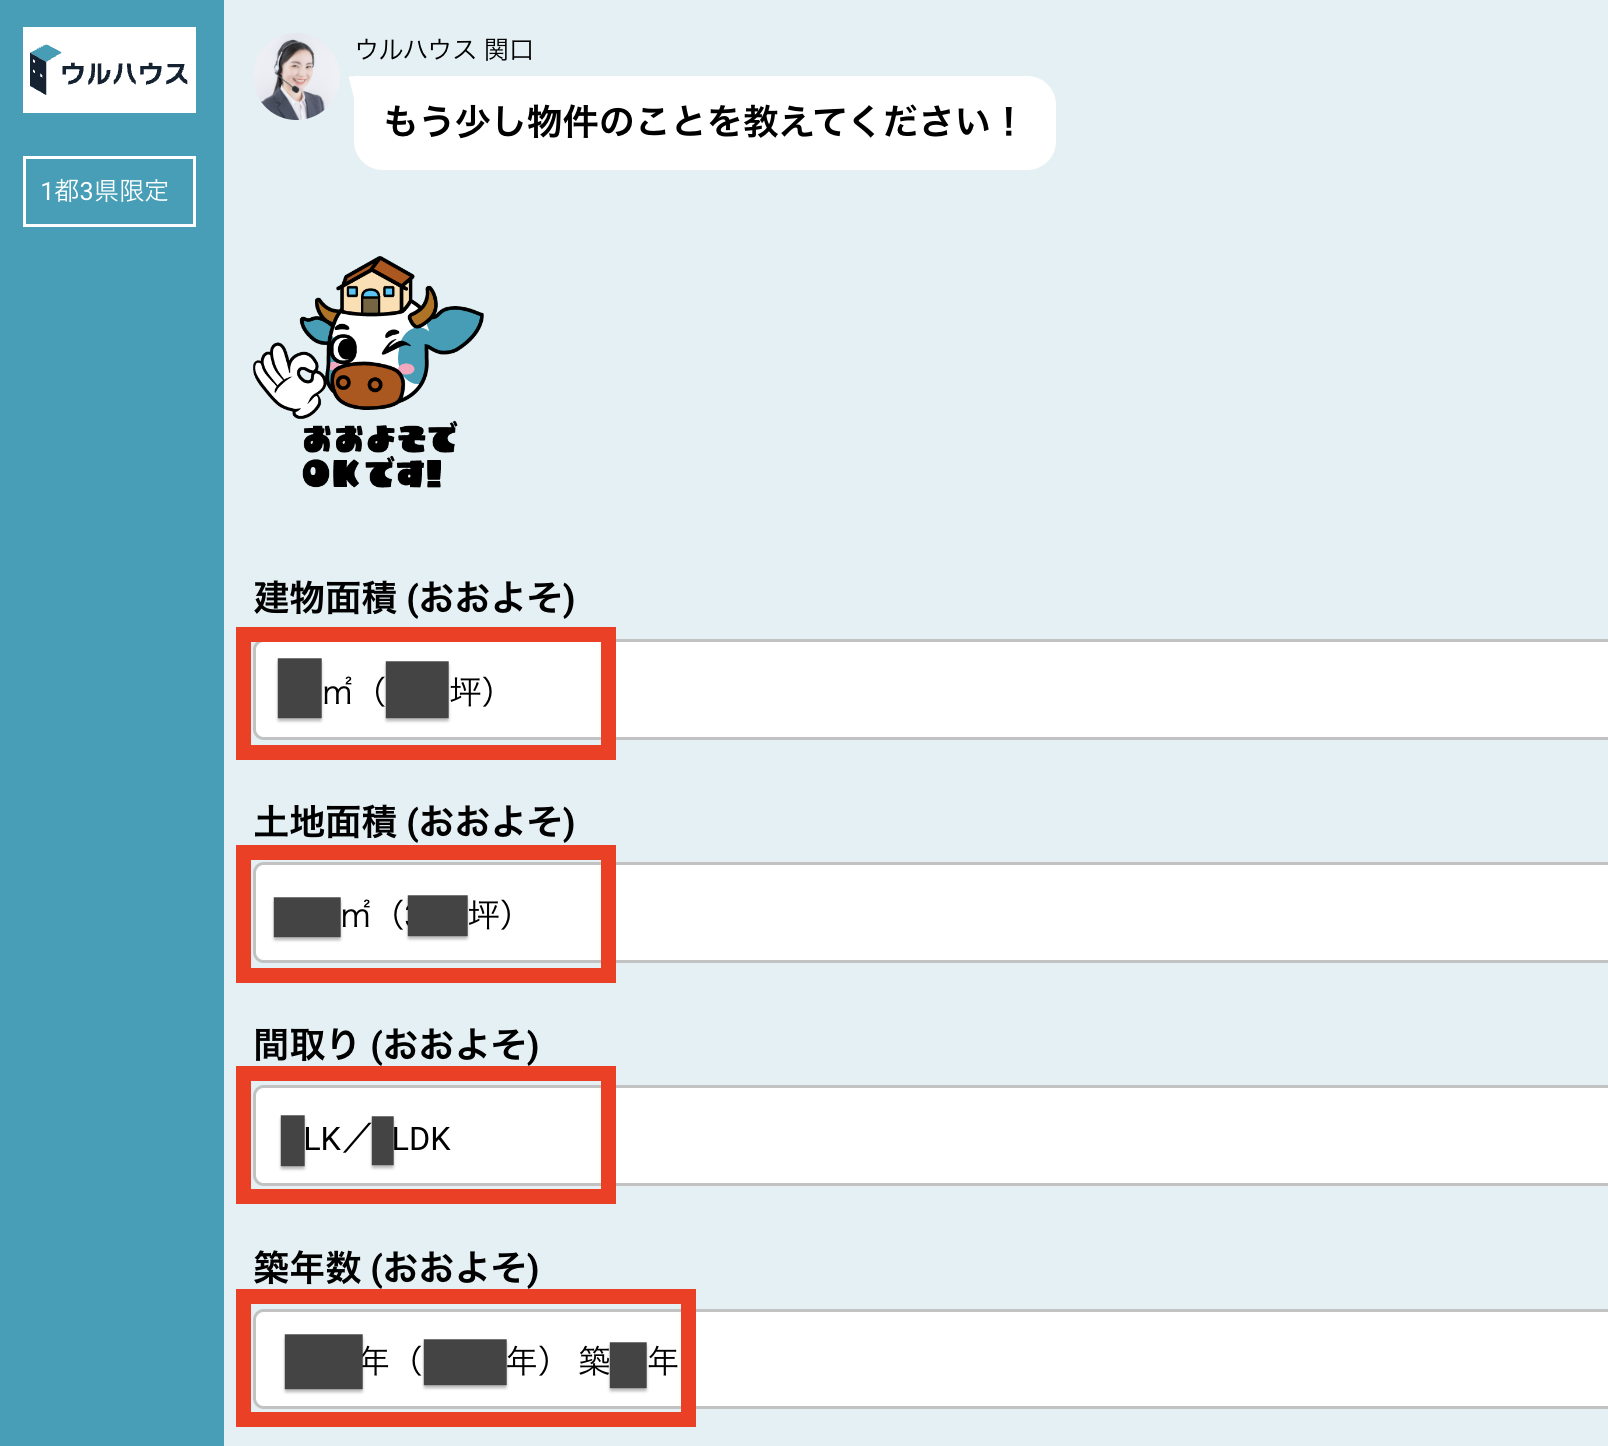Screen dimensions: 1608x1446
Task: Click the 建物面積 (おおよそ) label
Action: (414, 598)
